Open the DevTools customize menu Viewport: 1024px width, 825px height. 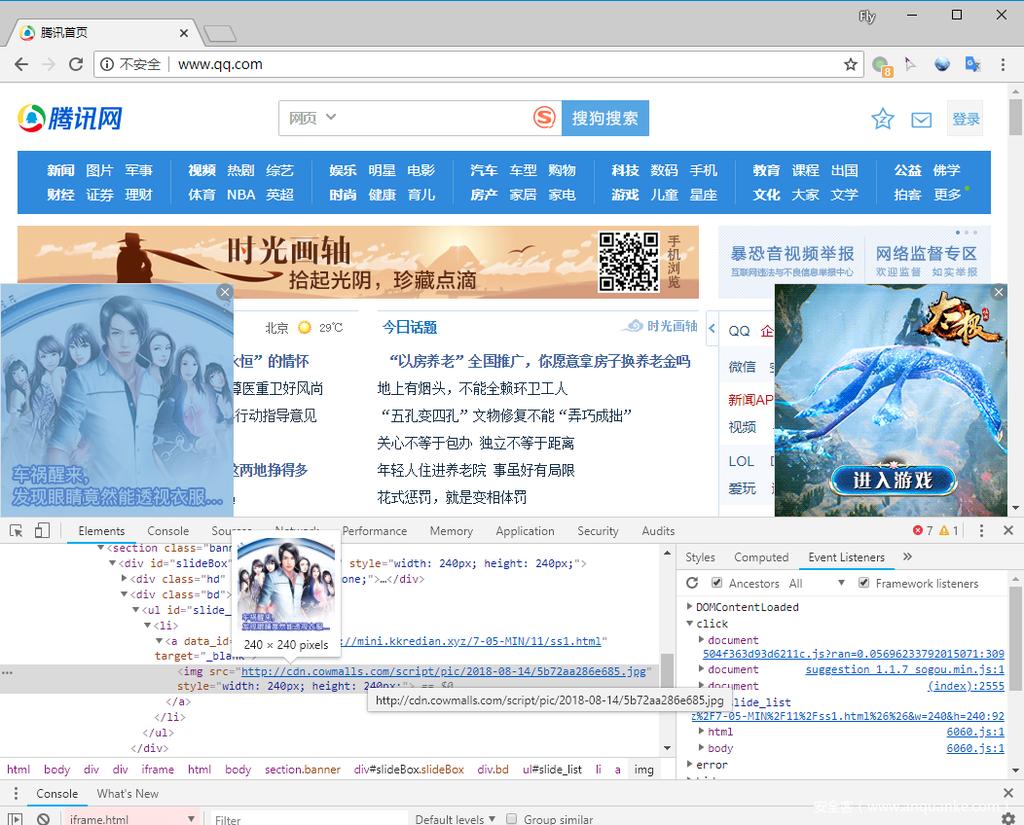click(982, 530)
